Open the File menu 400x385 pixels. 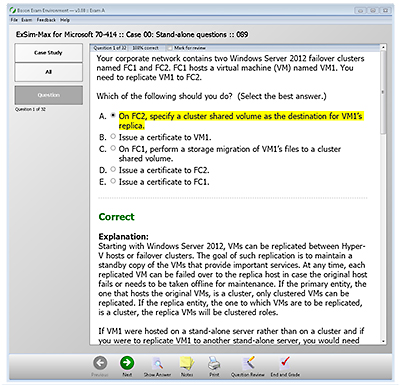point(14,20)
